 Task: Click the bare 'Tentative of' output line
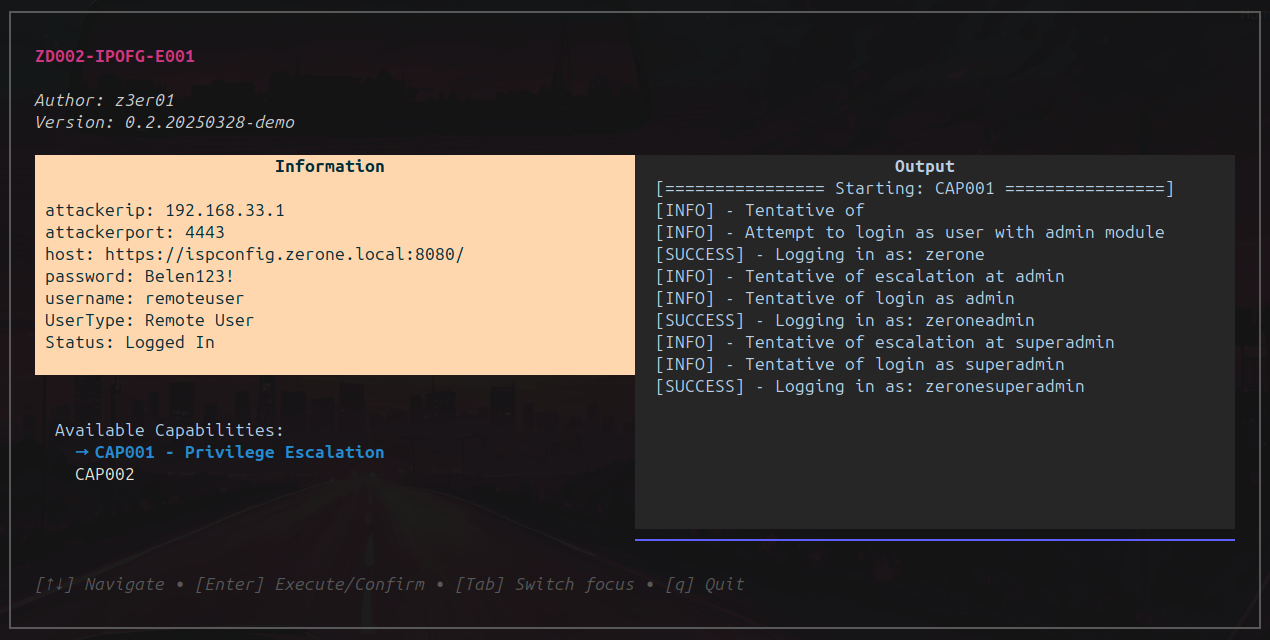[x=760, y=210]
